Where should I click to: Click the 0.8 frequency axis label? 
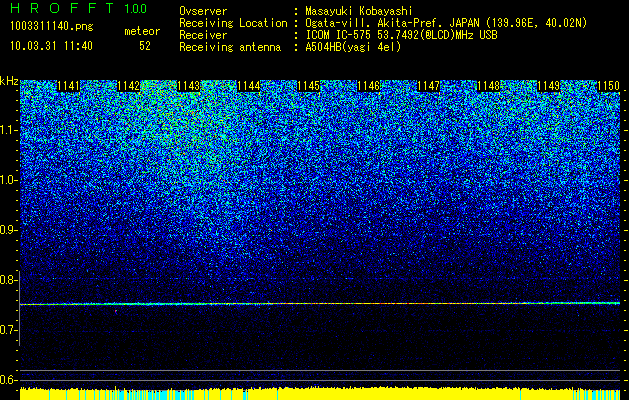point(7,280)
